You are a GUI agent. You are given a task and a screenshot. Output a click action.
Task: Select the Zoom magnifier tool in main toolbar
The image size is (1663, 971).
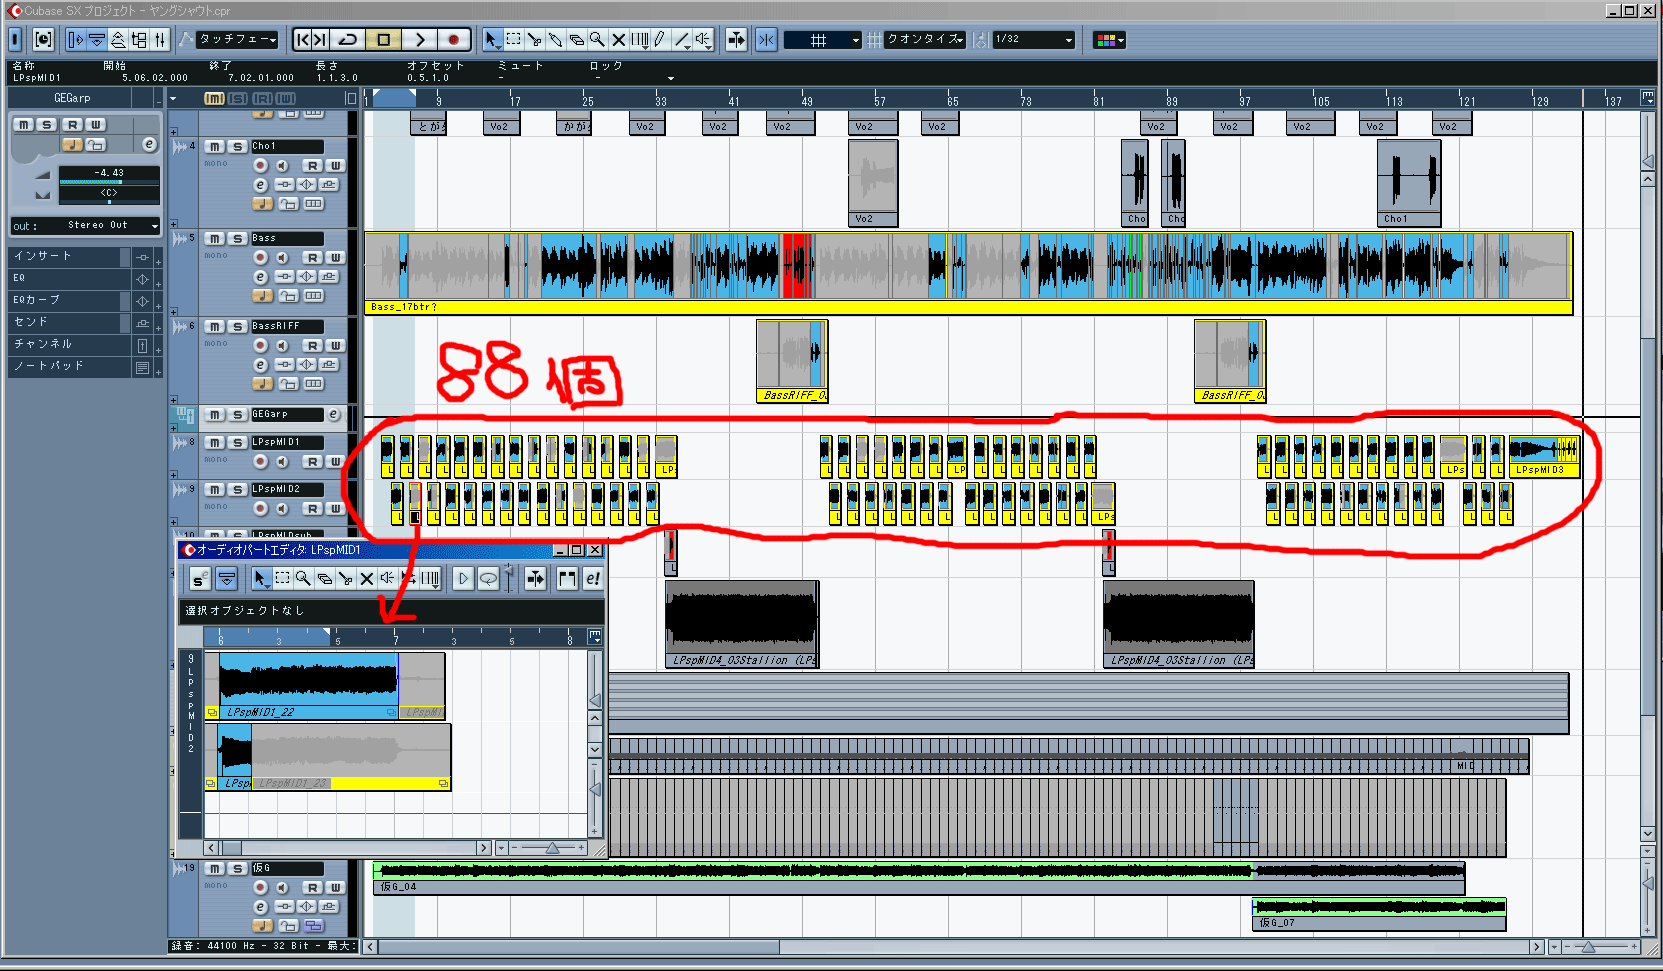[x=597, y=40]
